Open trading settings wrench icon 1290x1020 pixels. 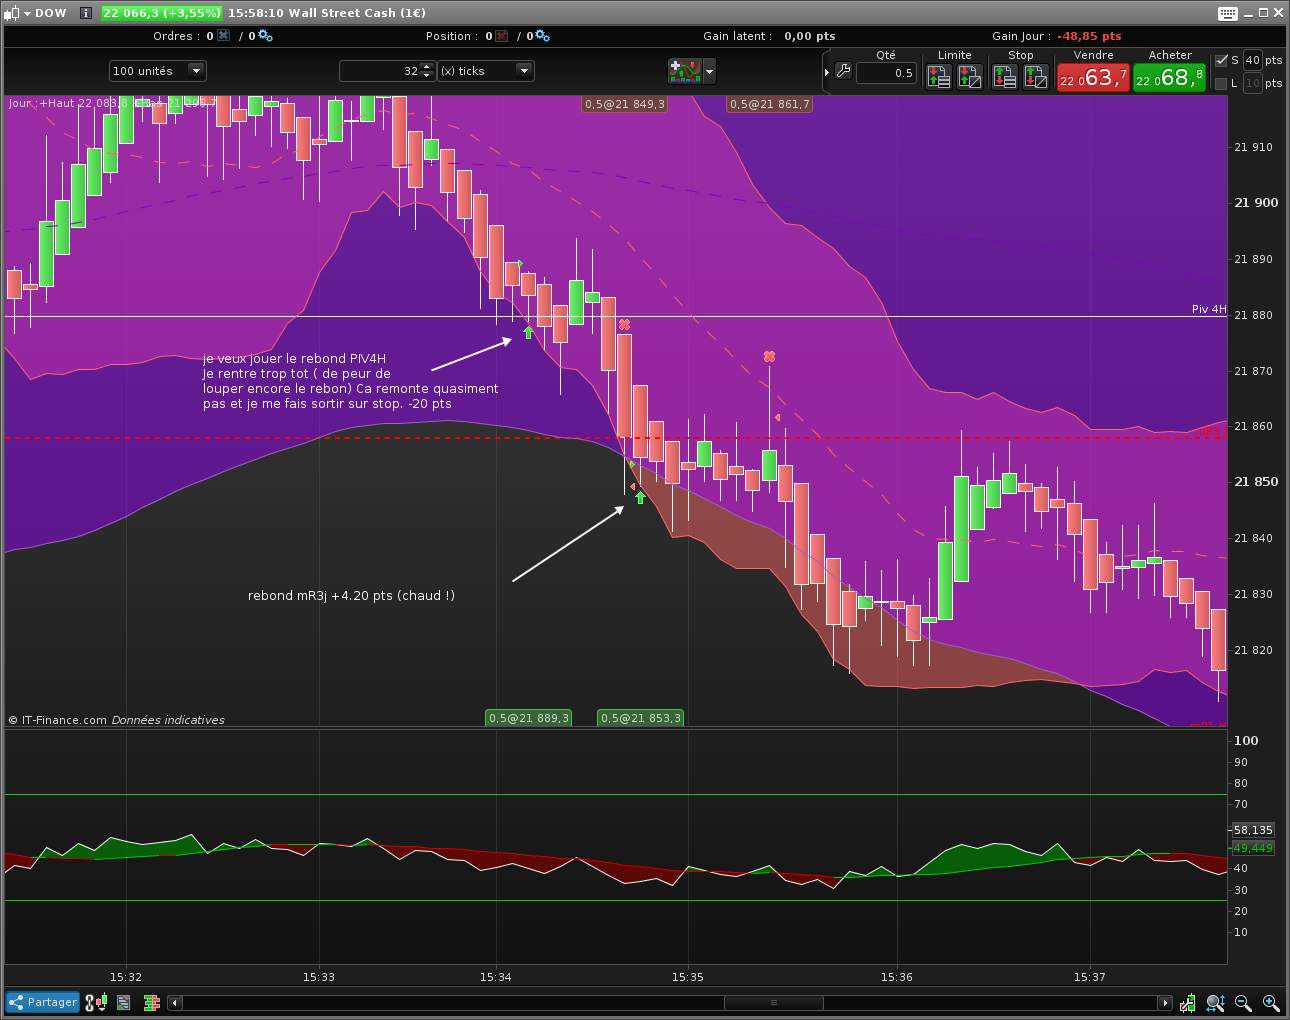pyautogui.click(x=843, y=72)
